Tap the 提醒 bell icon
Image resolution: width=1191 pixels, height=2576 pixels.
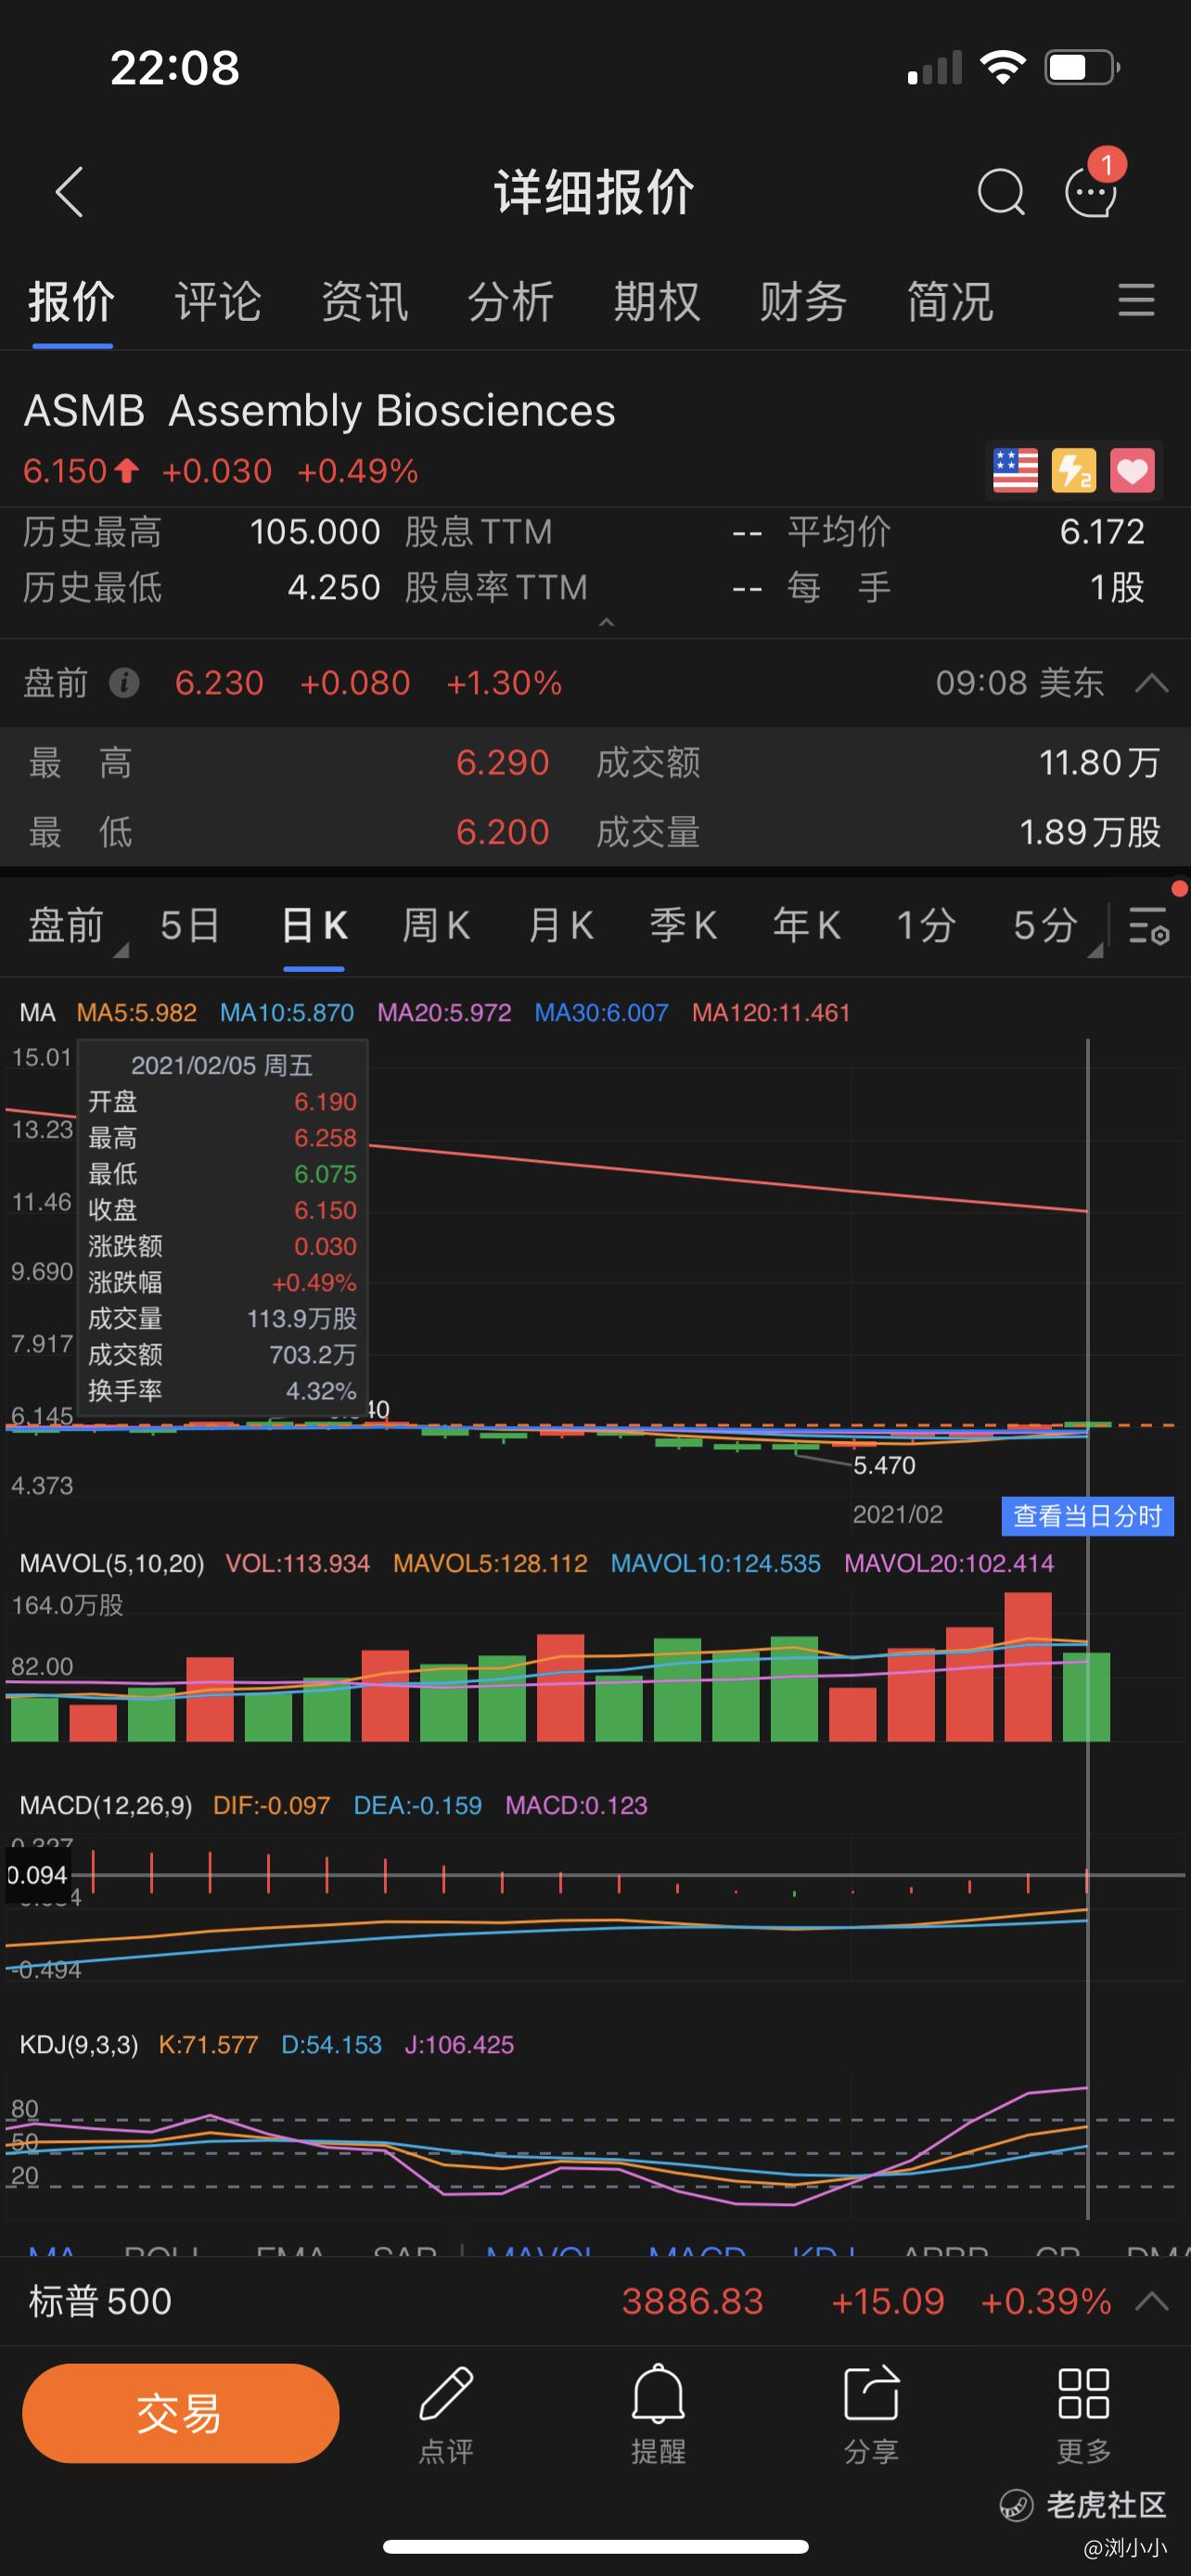pos(658,2414)
